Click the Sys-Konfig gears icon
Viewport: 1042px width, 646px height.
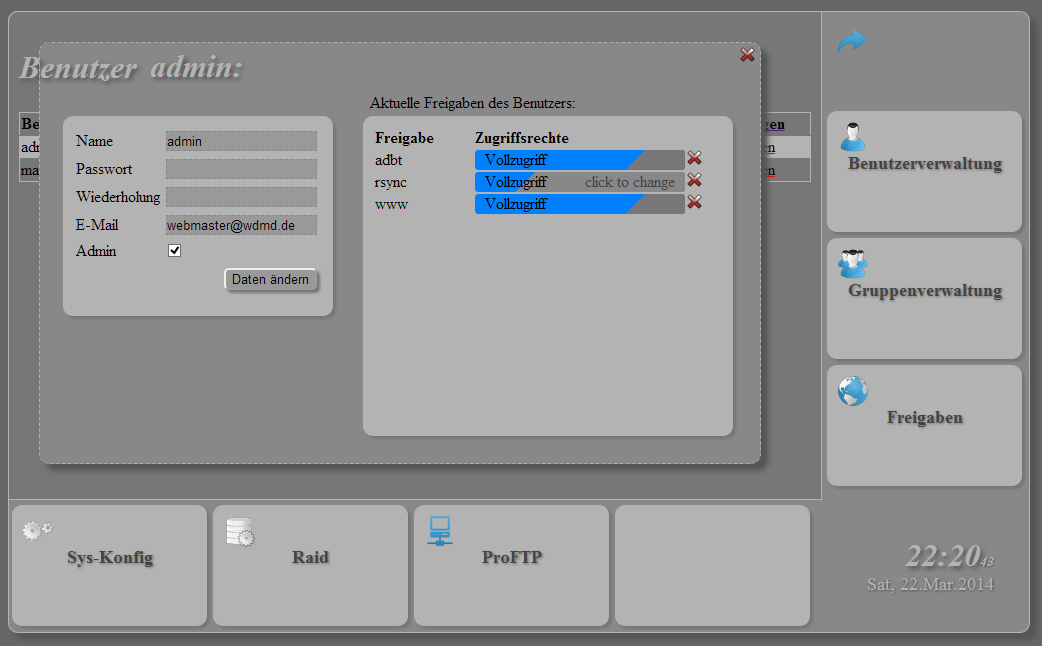[x=37, y=530]
